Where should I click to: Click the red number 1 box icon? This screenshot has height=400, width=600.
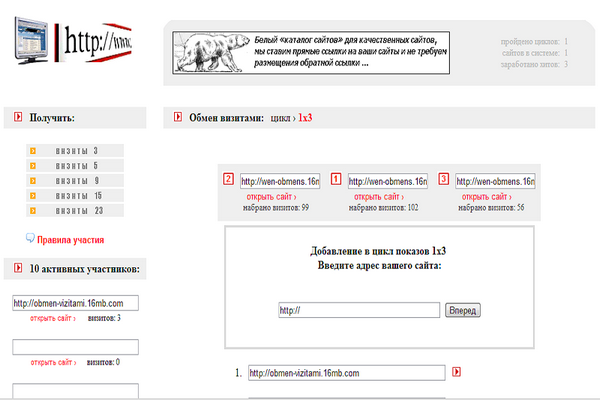point(336,179)
